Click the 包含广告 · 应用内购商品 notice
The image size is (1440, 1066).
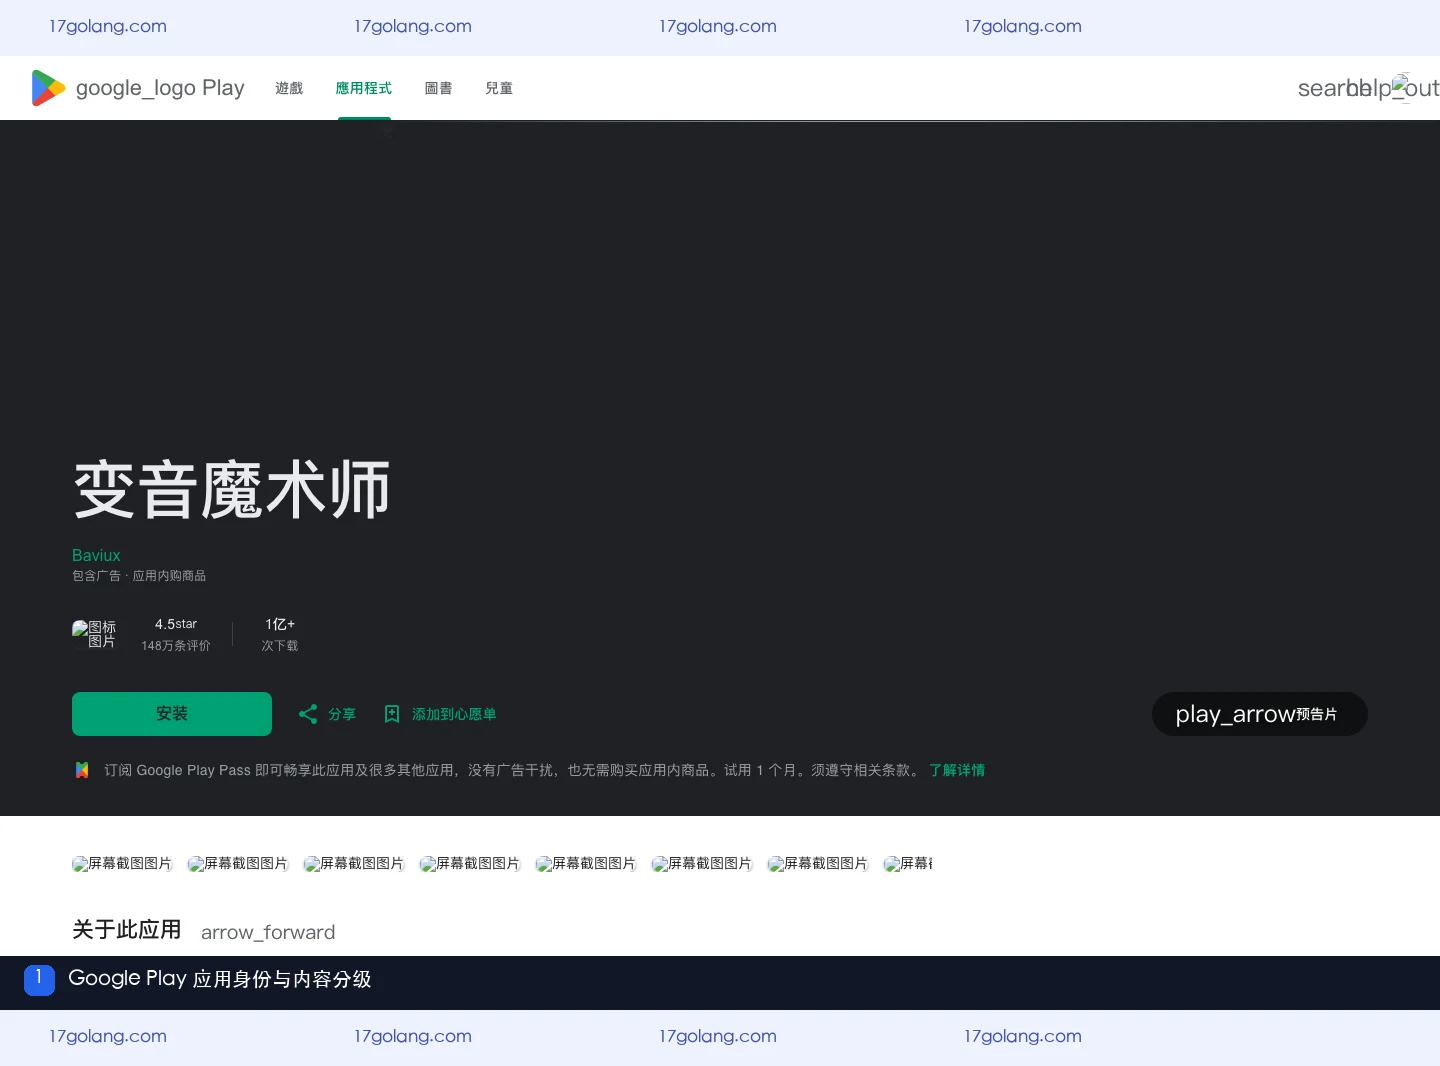139,576
